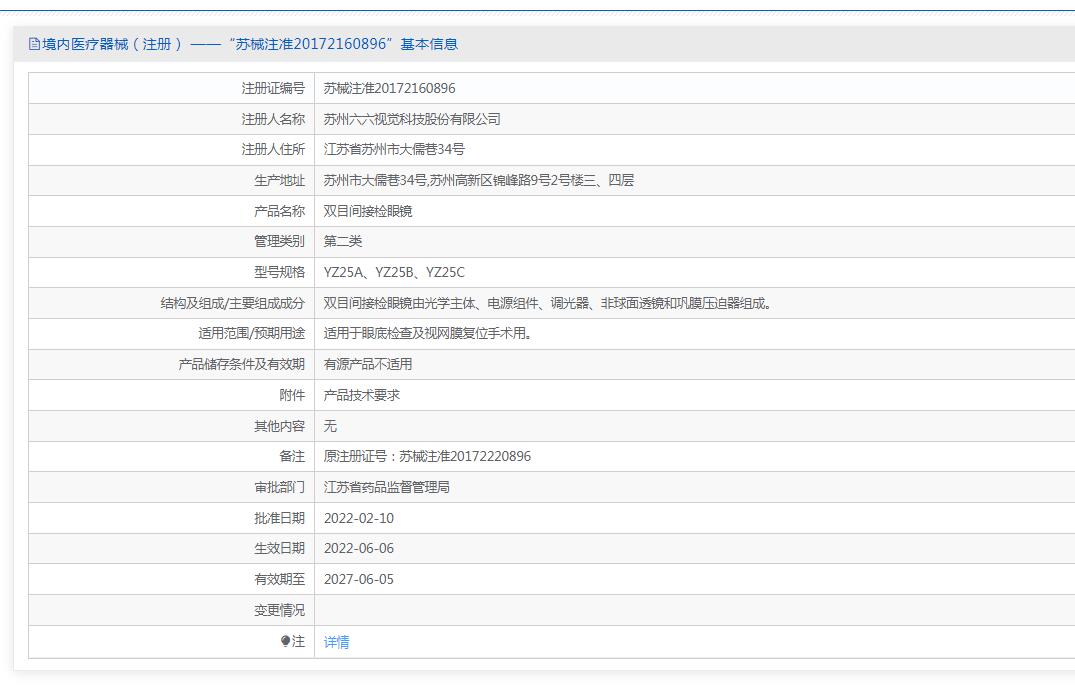Click the registrant address 江苏省苏州市大儒巷34号
The image size is (1075, 689).
click(x=394, y=149)
